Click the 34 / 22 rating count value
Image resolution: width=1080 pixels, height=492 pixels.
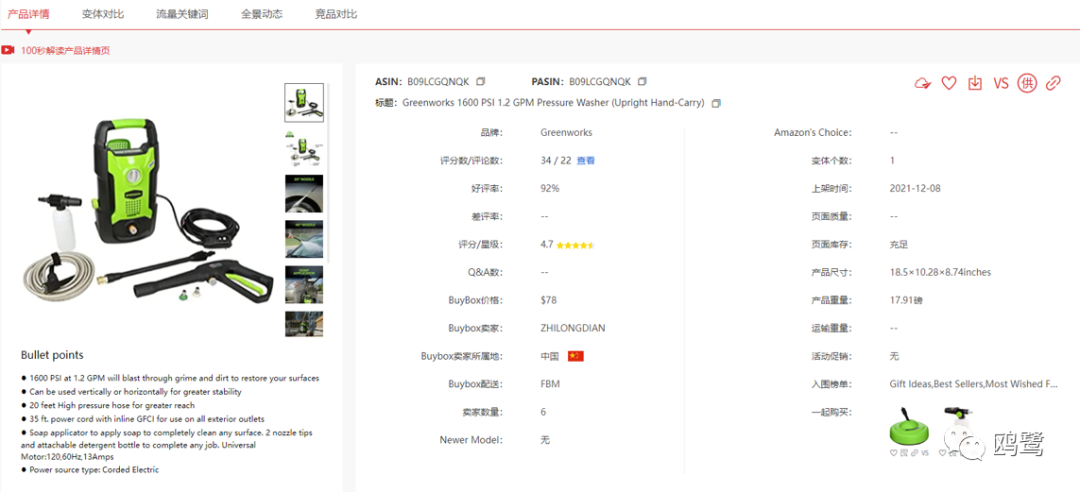coord(556,161)
